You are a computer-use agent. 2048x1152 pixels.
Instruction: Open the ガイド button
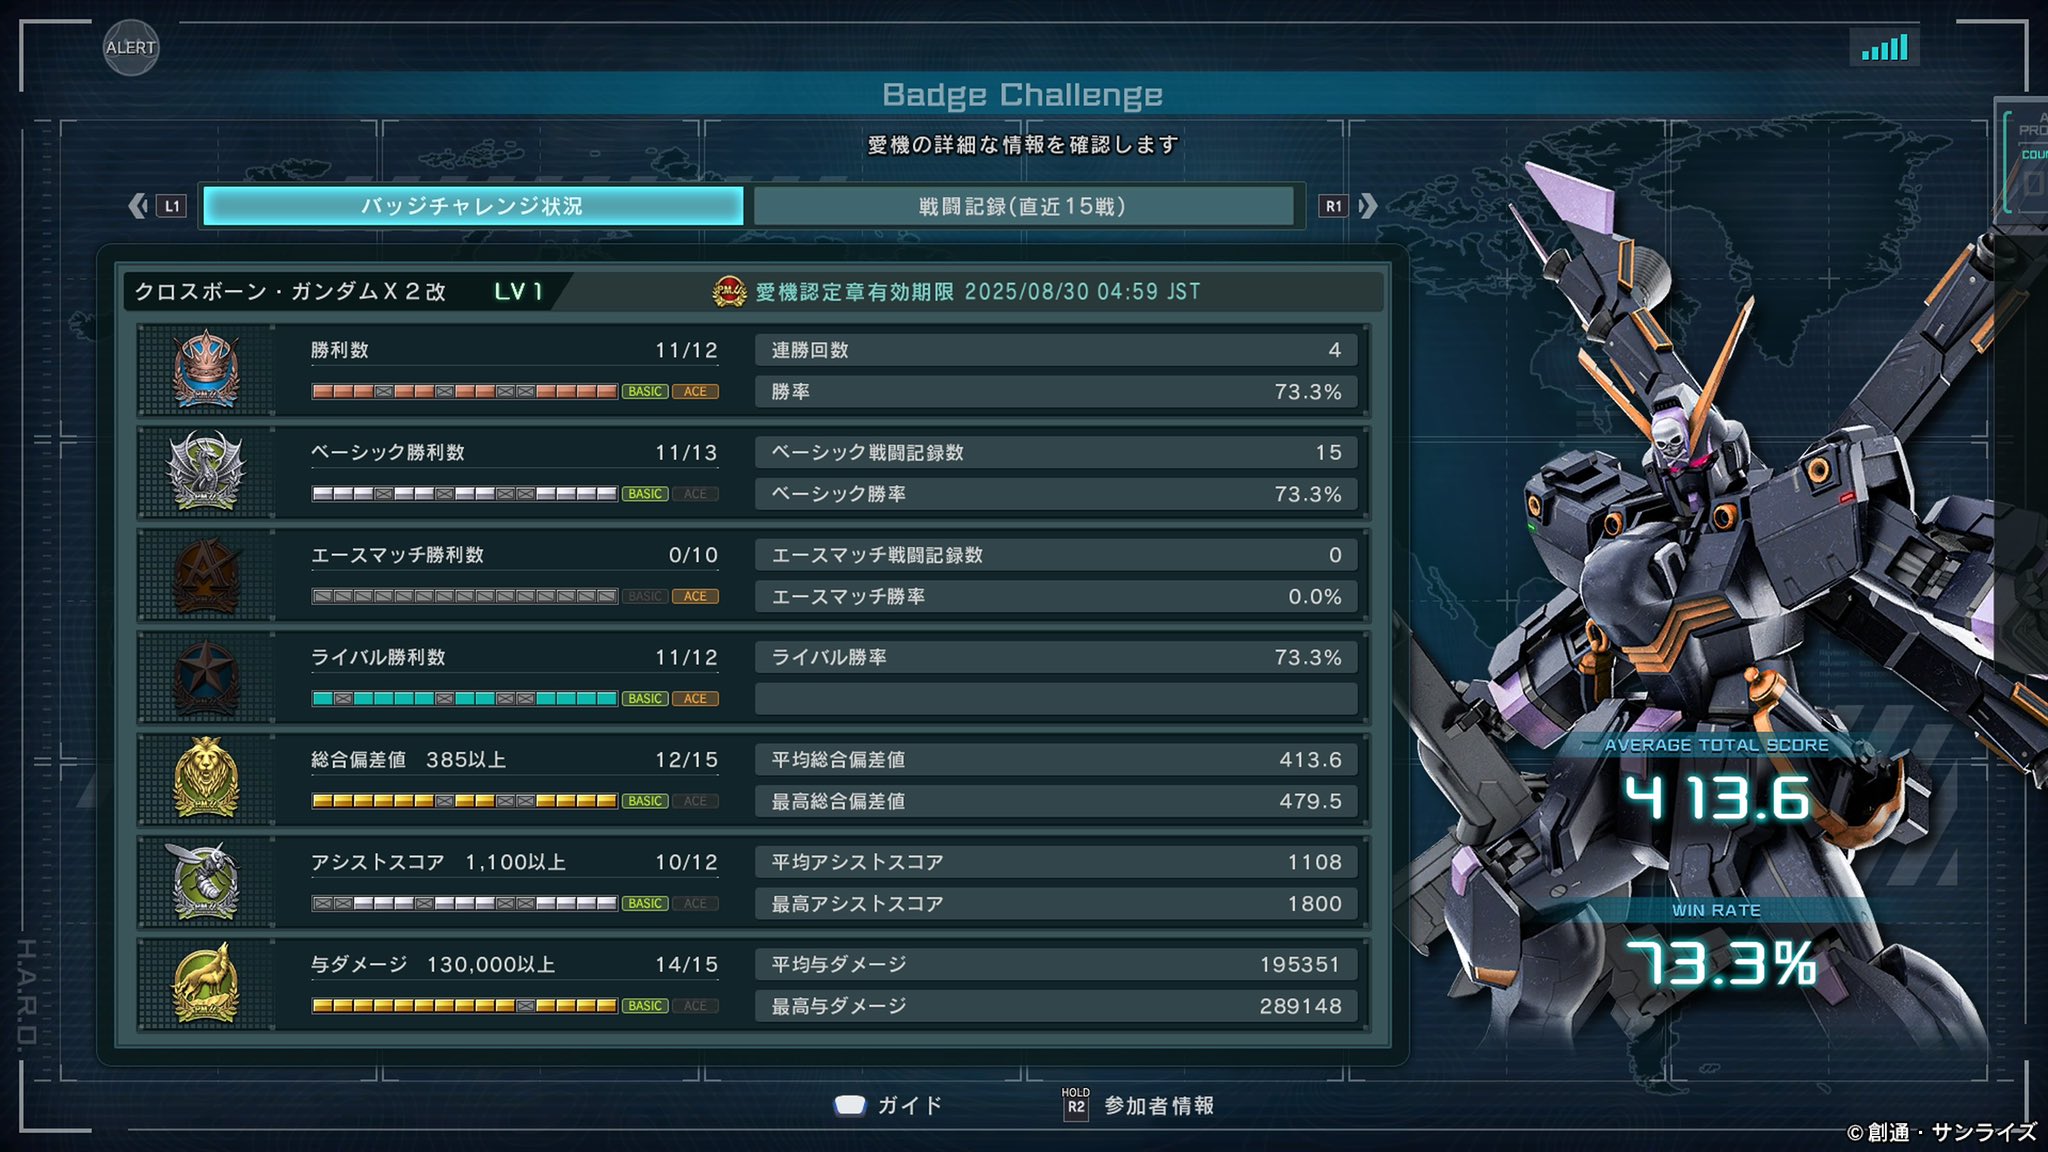pos(889,1105)
